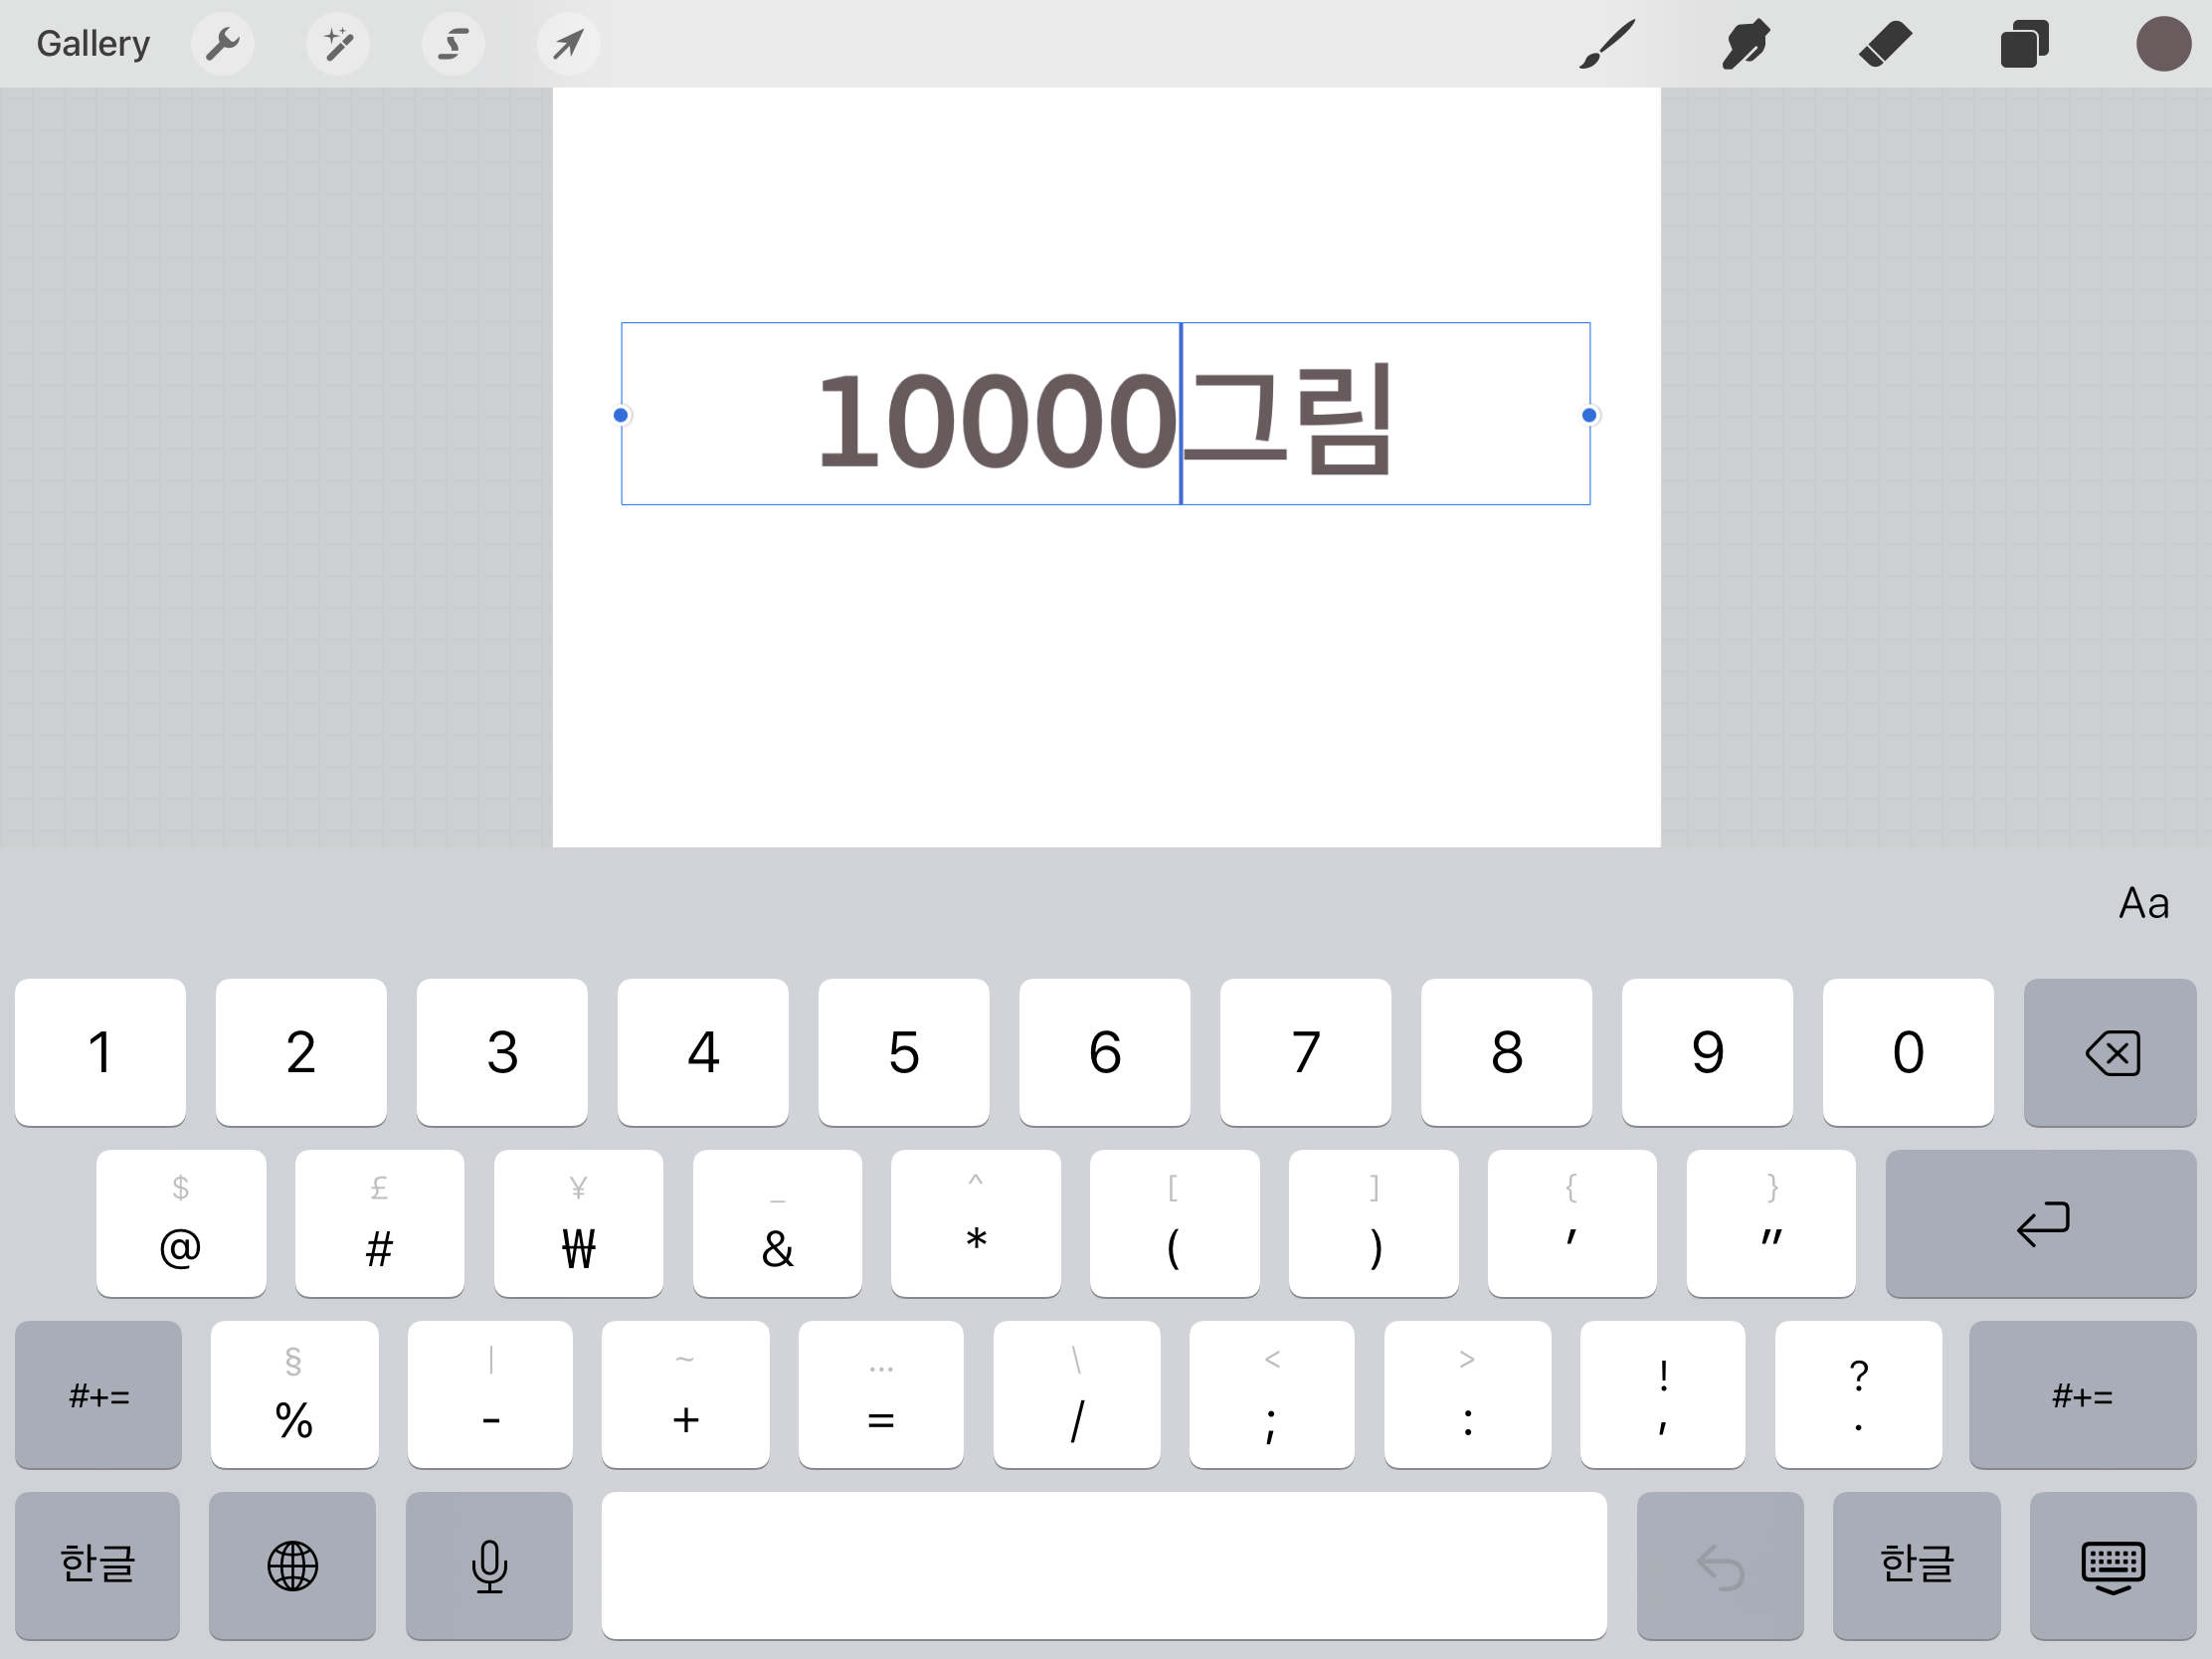Tap the 1 key
Viewport: 2212px width, 1659px height.
pos(100,1052)
